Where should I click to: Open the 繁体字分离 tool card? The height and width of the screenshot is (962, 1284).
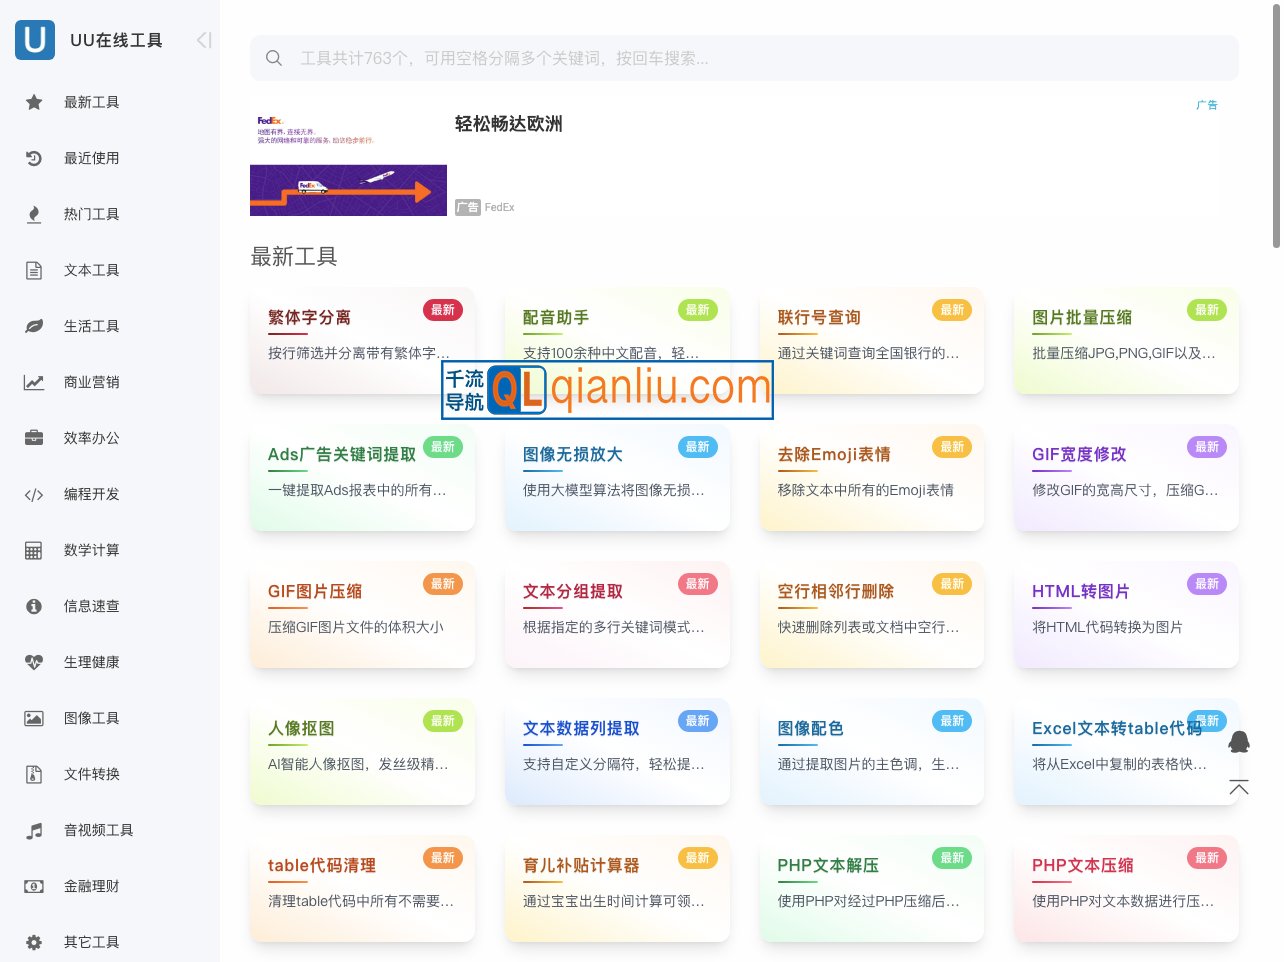tap(362, 340)
